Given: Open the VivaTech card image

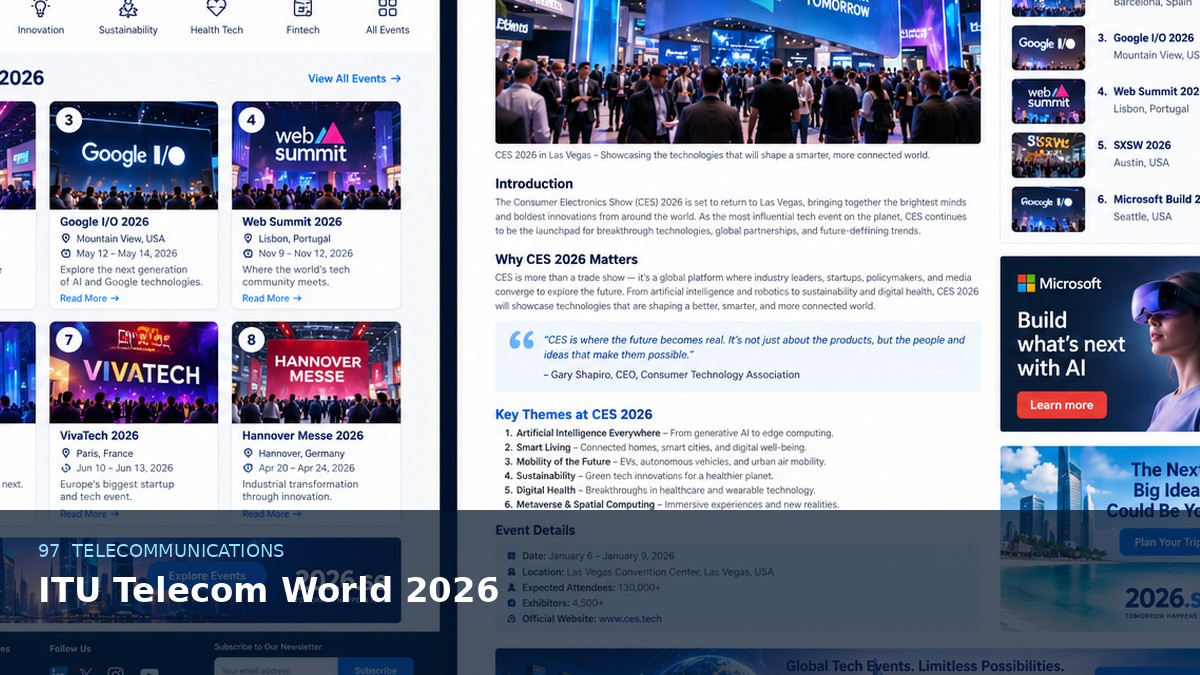Looking at the screenshot, I should click(133, 372).
